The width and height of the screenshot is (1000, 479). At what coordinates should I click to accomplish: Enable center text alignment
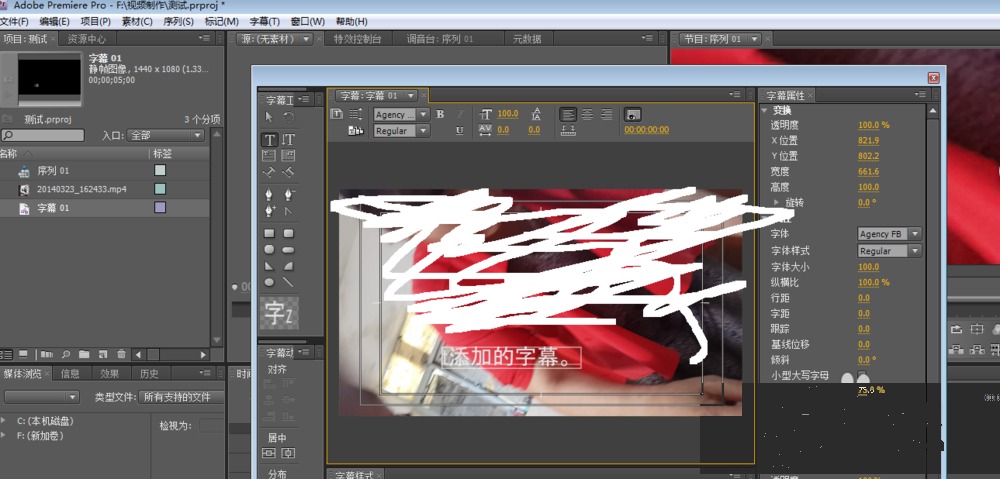[587, 114]
